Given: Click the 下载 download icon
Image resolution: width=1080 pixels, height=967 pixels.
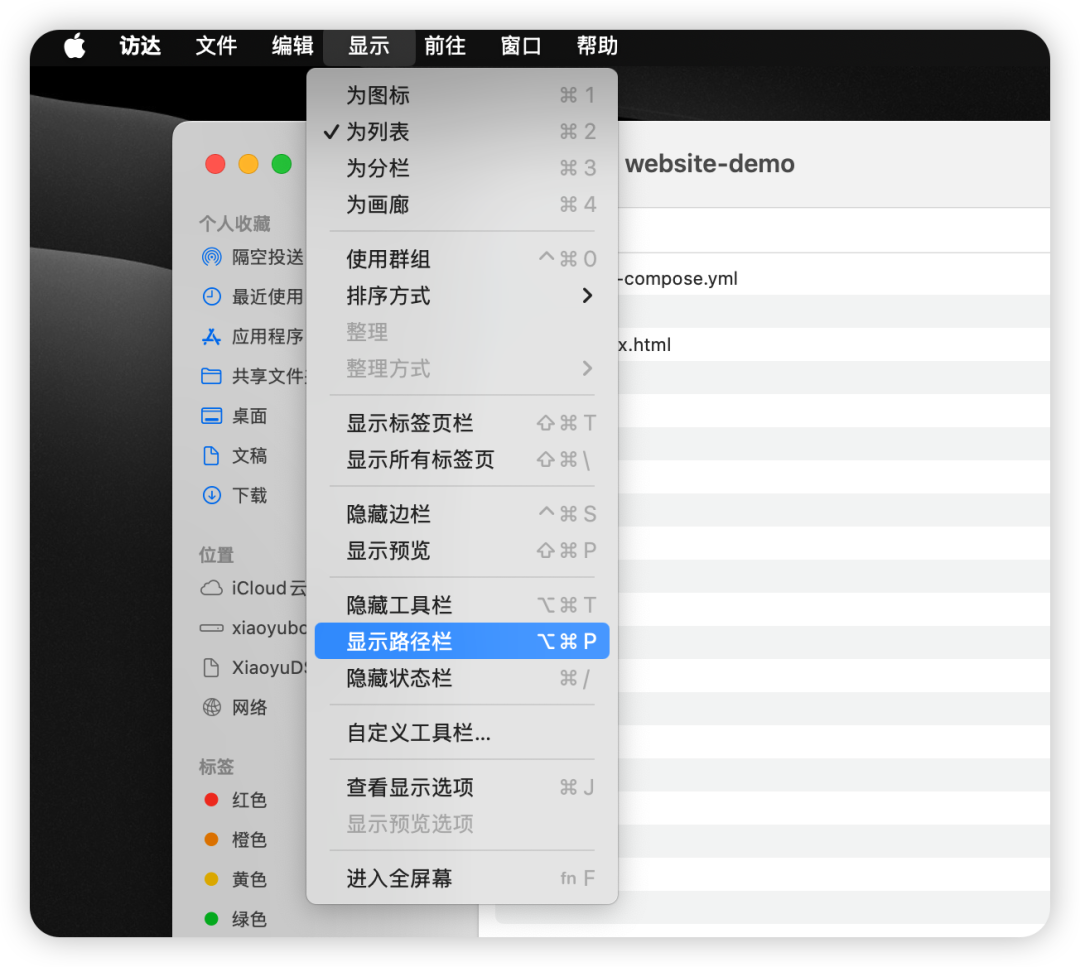Looking at the screenshot, I should (x=211, y=495).
